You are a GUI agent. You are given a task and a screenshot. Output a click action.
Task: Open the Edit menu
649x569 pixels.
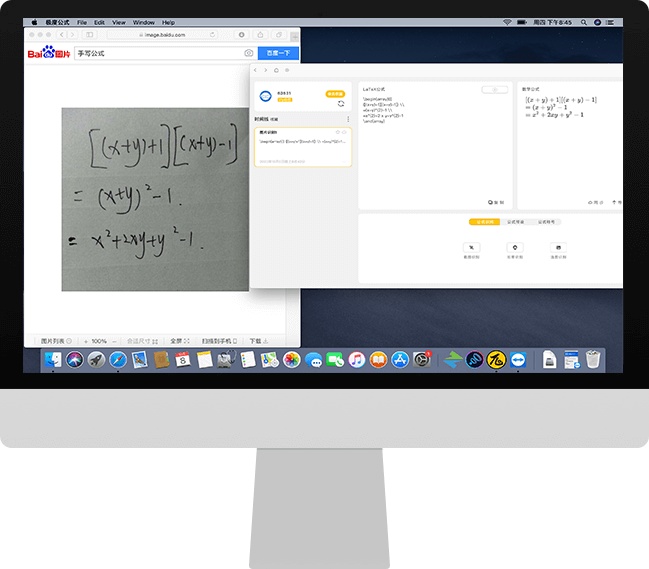tap(99, 22)
